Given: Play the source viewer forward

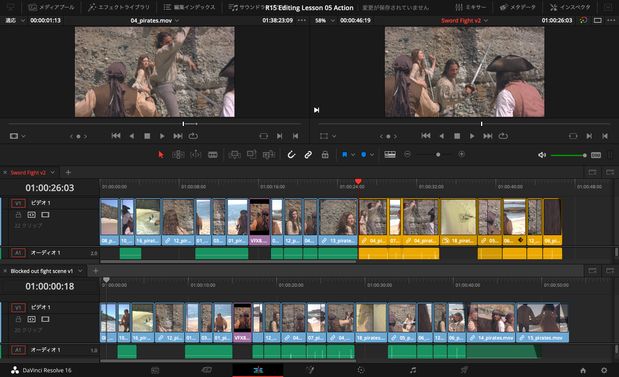Looking at the screenshot, I should (x=162, y=136).
